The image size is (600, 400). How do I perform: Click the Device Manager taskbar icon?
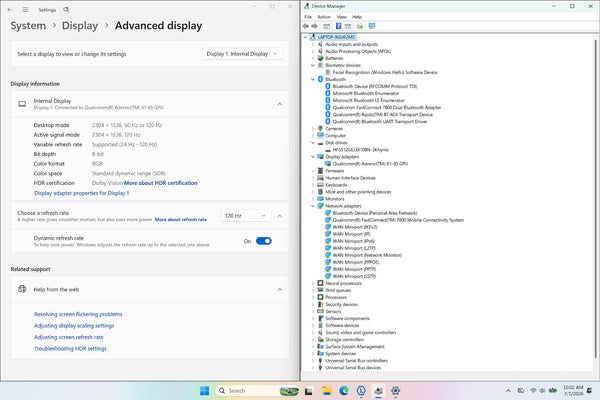coord(378,390)
